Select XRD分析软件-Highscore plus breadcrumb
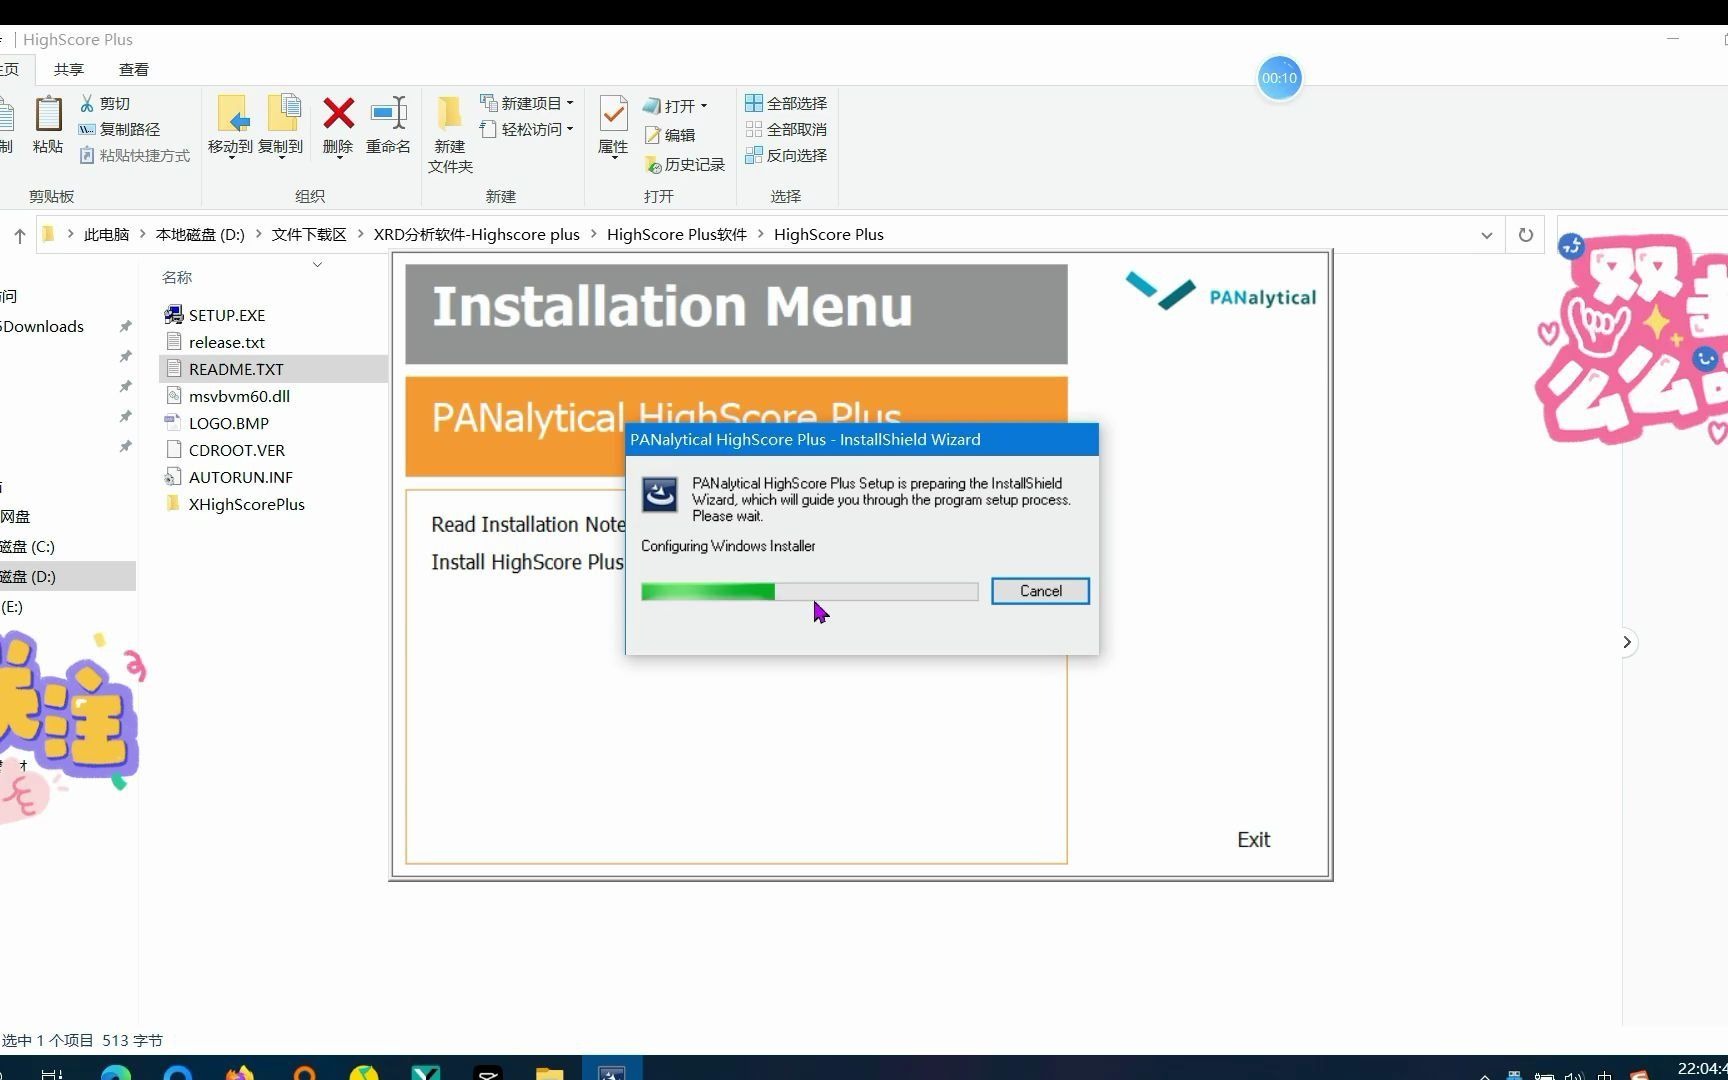The width and height of the screenshot is (1728, 1080). point(477,234)
